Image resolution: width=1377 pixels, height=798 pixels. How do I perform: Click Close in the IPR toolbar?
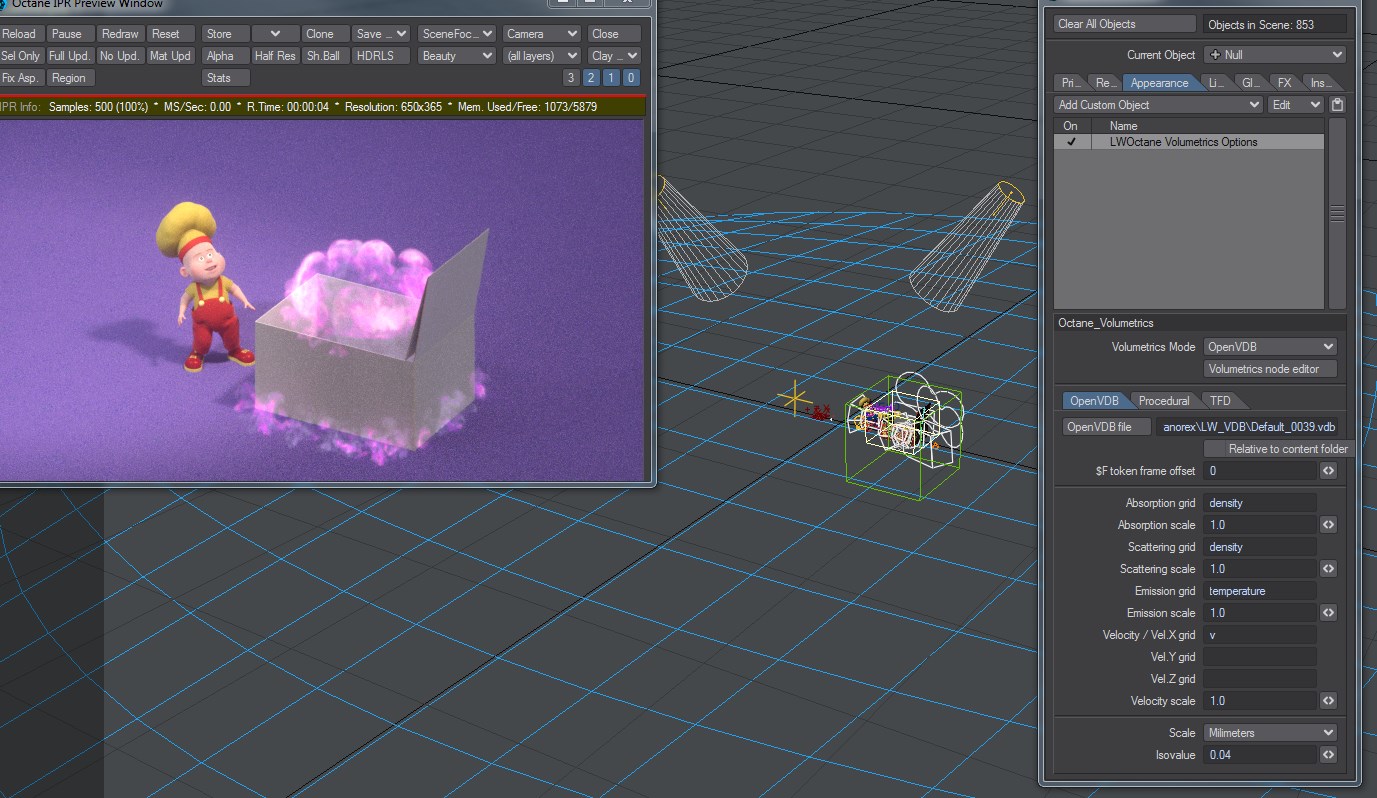click(614, 34)
